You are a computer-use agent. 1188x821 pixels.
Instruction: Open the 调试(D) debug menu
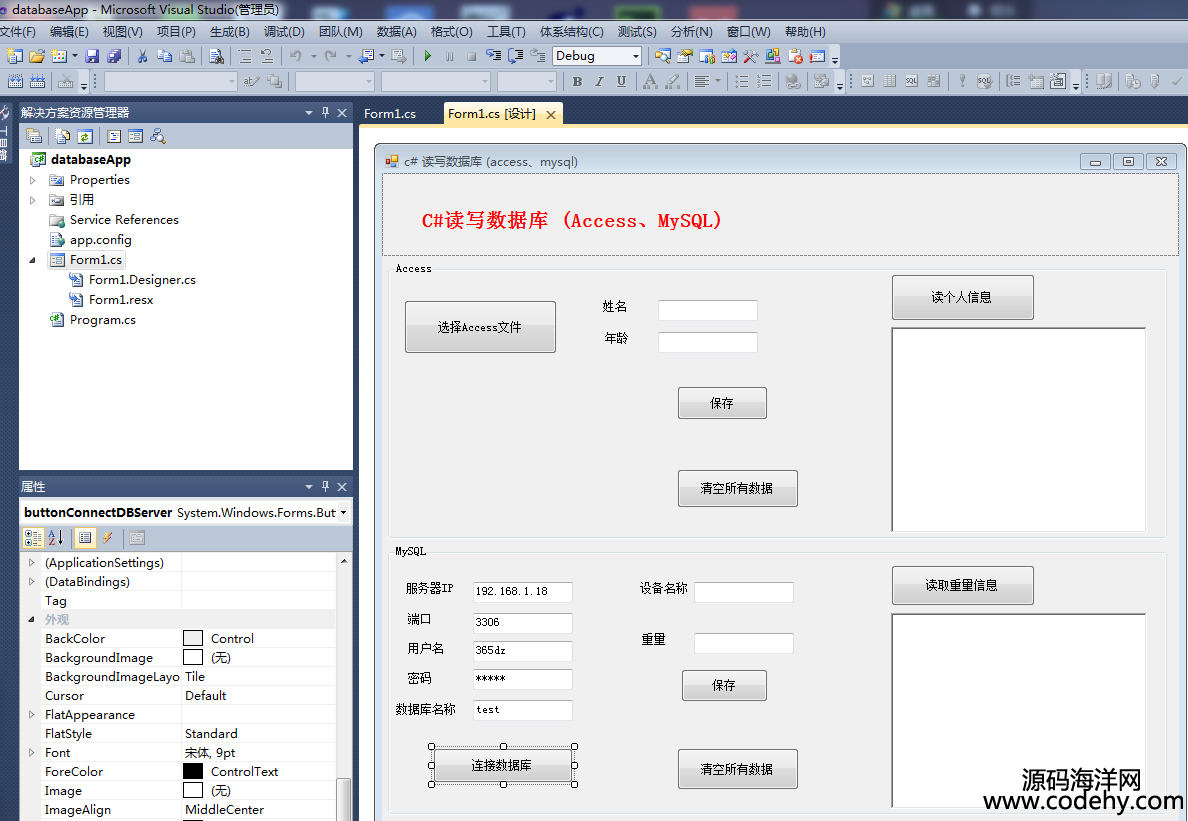point(284,32)
